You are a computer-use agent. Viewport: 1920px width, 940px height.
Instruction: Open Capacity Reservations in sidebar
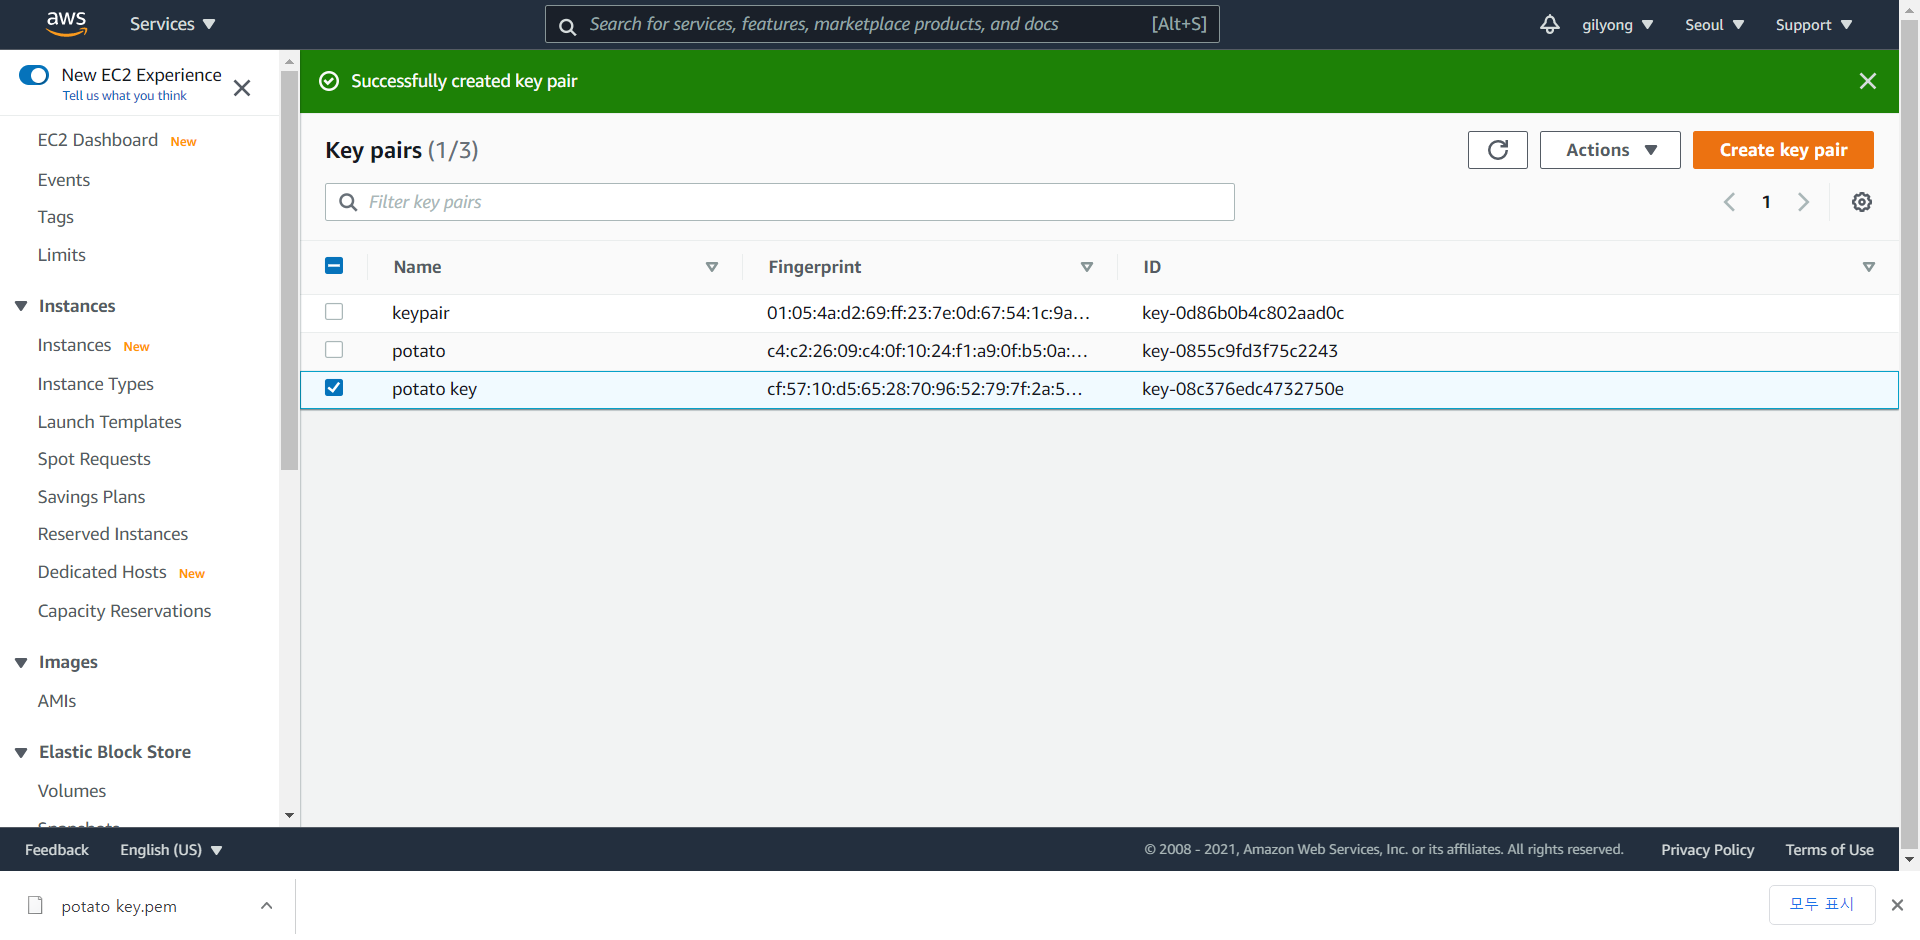click(125, 611)
